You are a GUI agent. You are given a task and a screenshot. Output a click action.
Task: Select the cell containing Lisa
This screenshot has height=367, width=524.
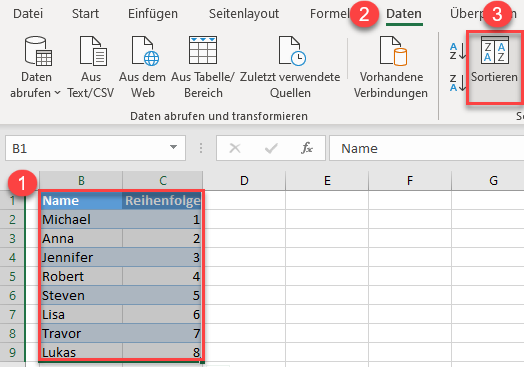click(x=81, y=315)
